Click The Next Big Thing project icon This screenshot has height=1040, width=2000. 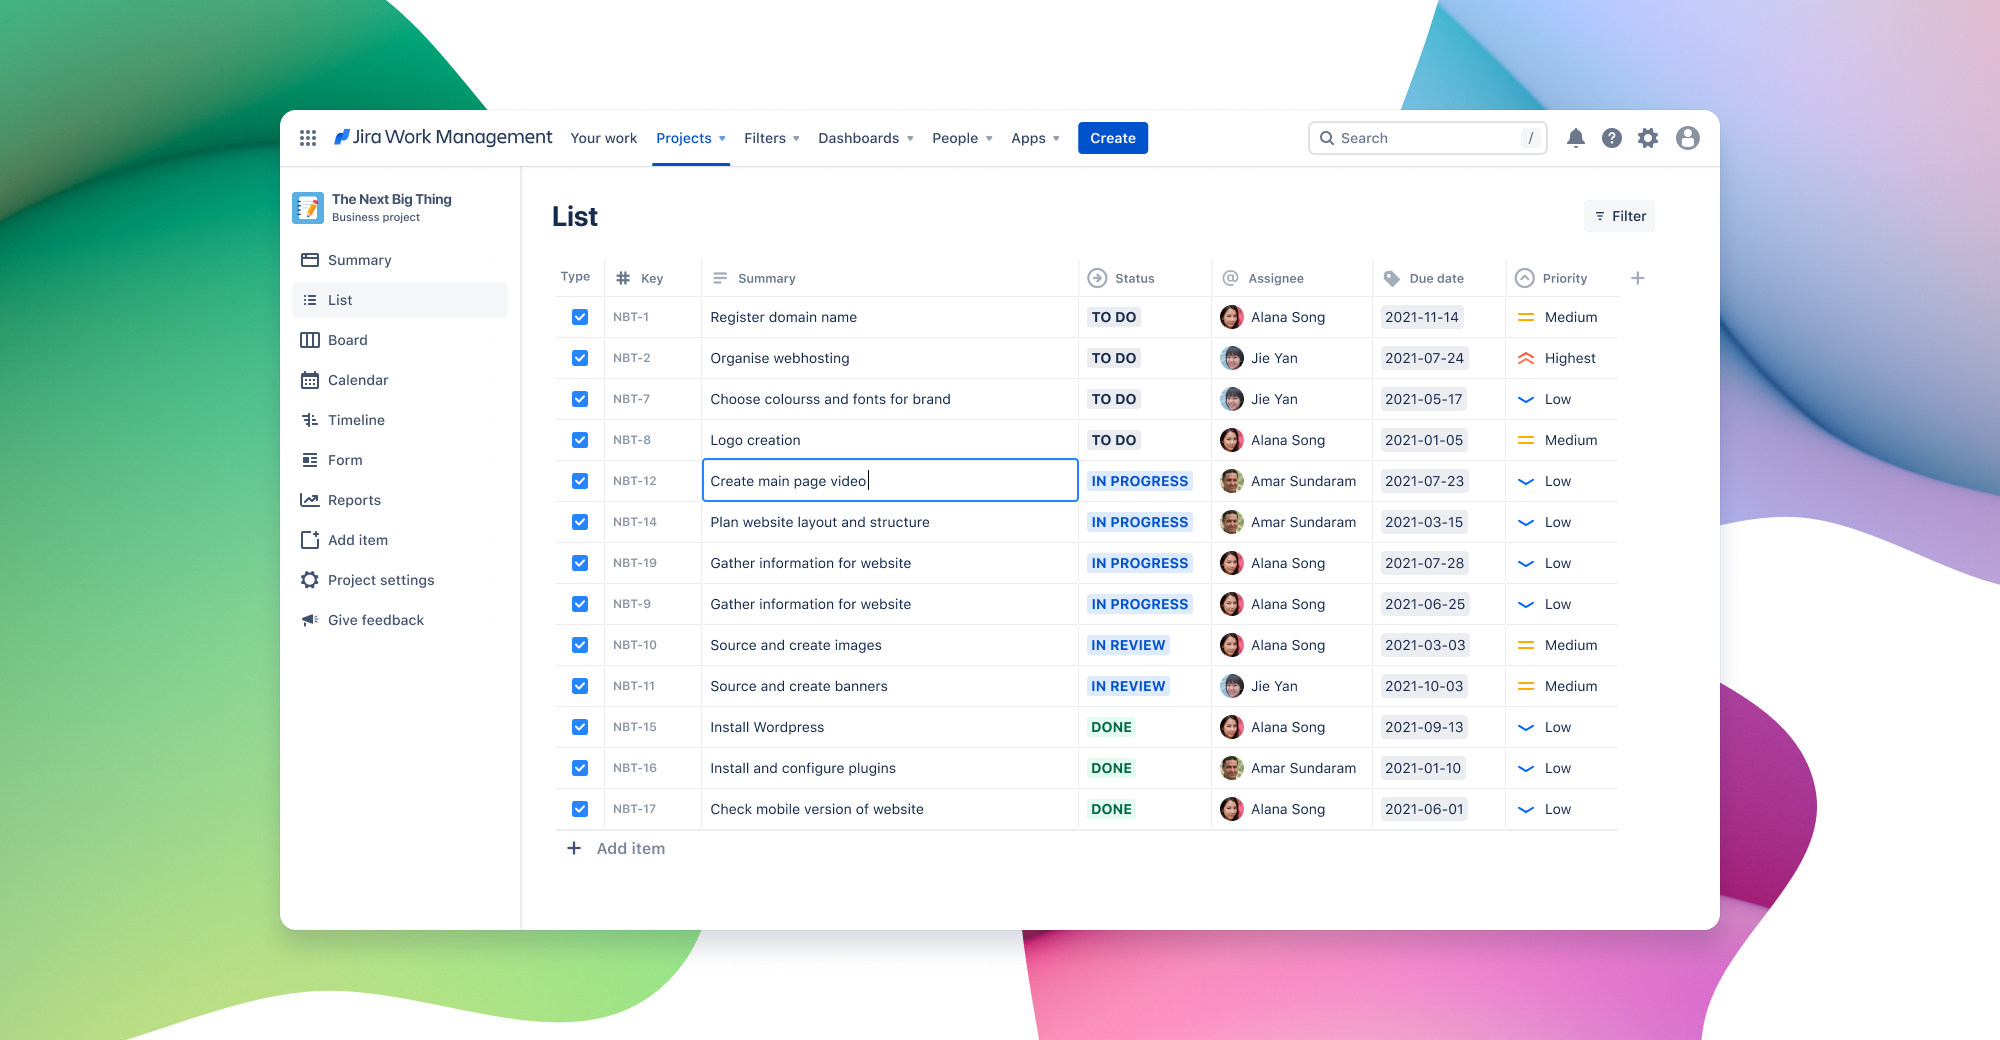(308, 208)
